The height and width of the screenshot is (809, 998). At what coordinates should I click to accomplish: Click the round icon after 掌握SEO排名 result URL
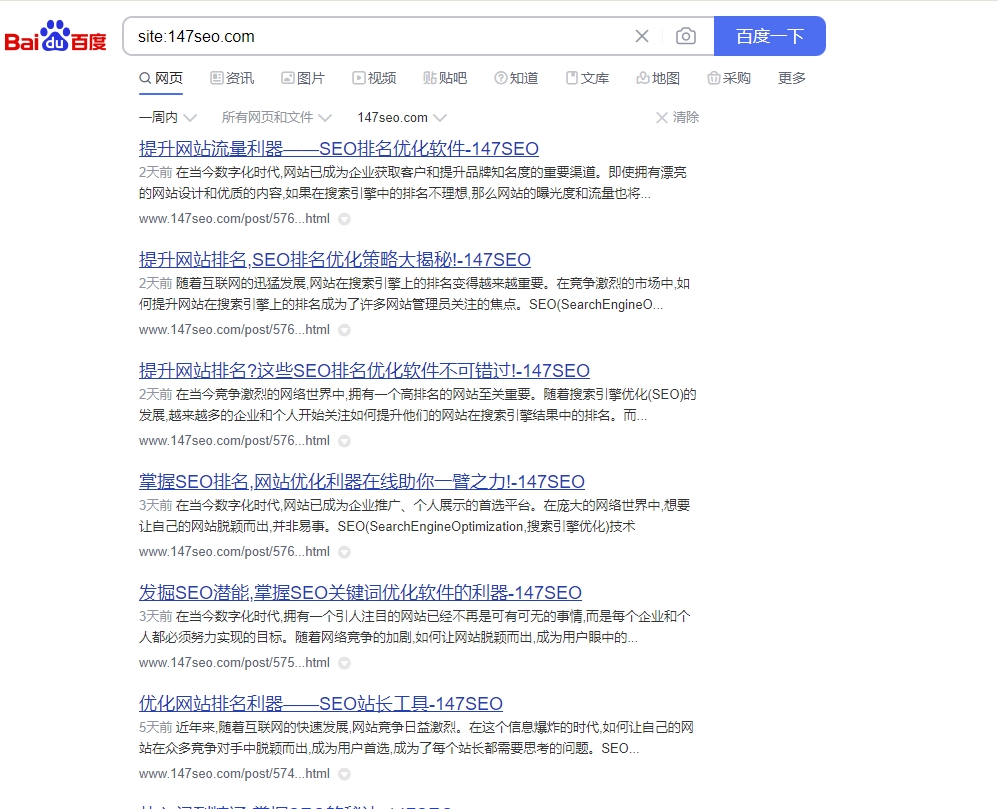point(344,552)
